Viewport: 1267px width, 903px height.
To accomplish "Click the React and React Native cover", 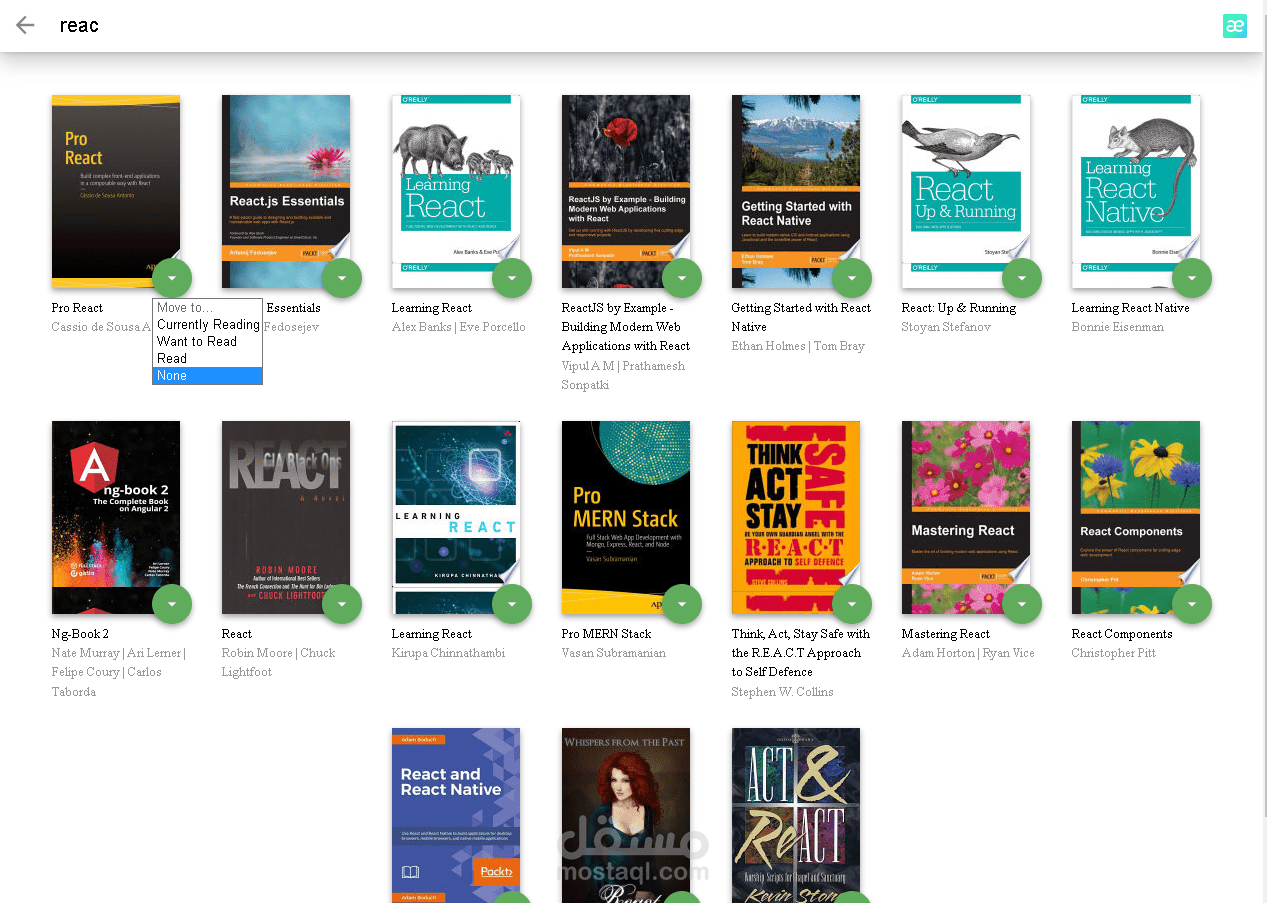I will point(456,815).
